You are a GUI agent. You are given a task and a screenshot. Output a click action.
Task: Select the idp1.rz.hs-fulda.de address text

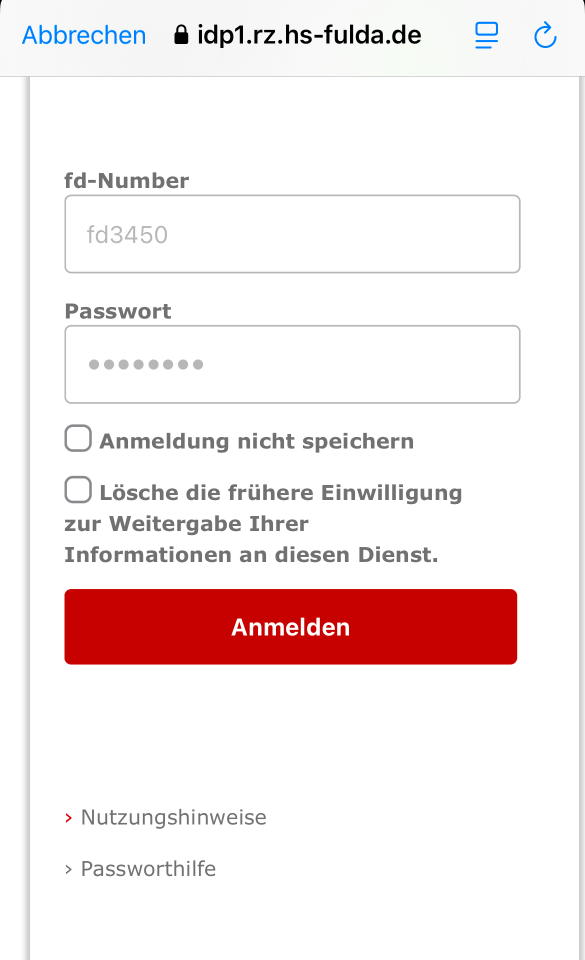[309, 36]
